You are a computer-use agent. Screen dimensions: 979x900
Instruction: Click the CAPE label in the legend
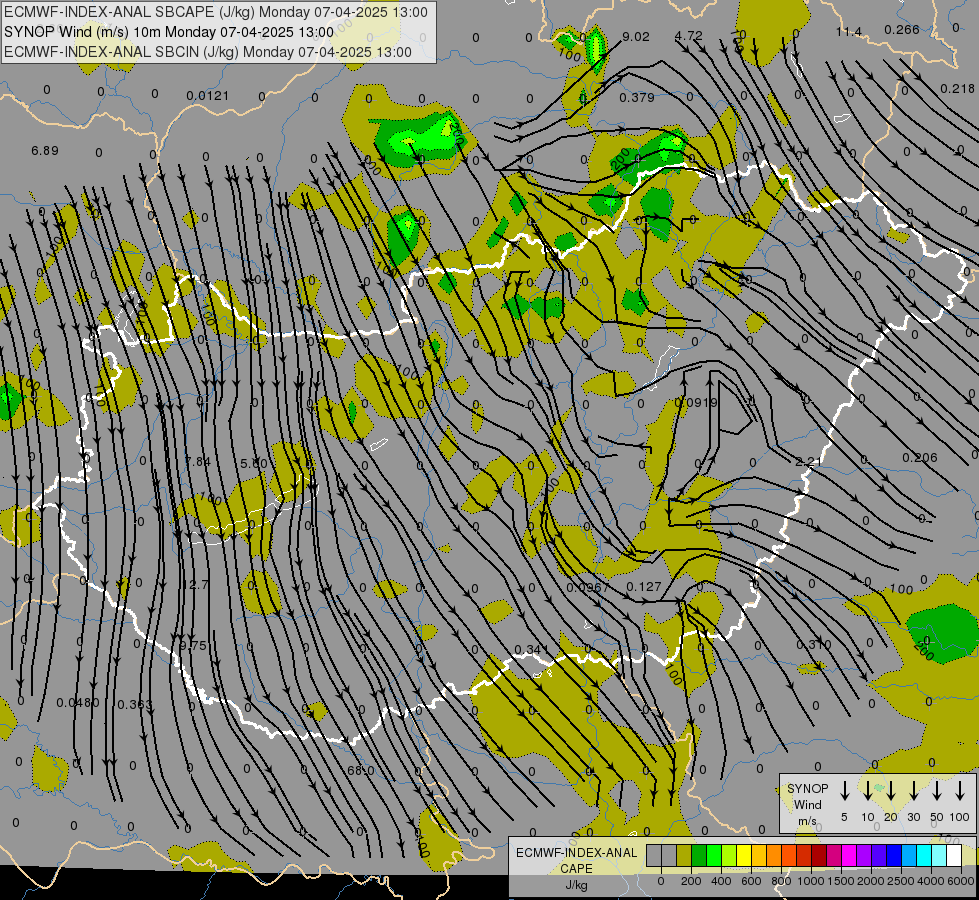pyautogui.click(x=576, y=869)
